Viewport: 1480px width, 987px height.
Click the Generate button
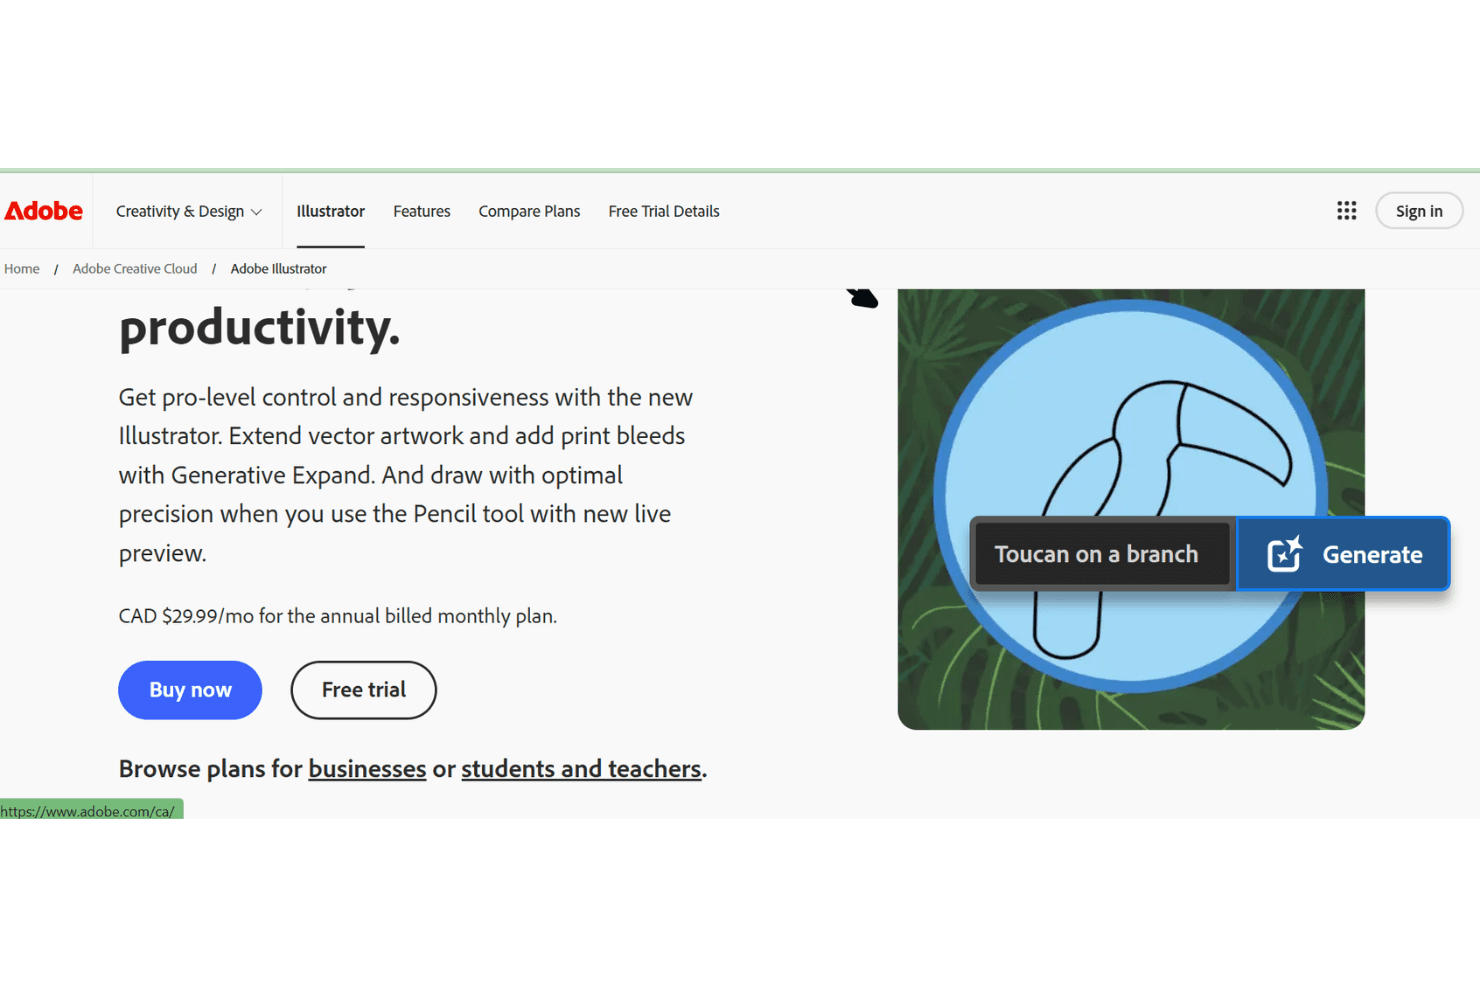click(1343, 554)
